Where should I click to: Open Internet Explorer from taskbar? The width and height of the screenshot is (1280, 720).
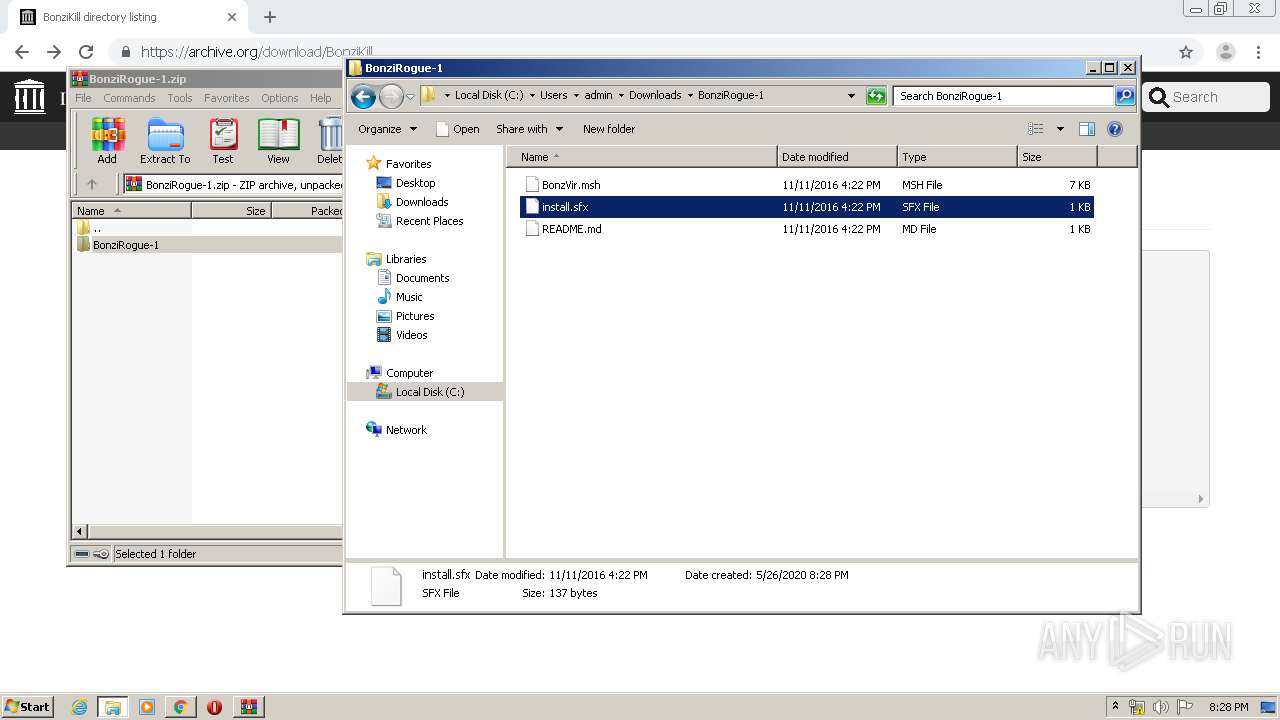(79, 707)
